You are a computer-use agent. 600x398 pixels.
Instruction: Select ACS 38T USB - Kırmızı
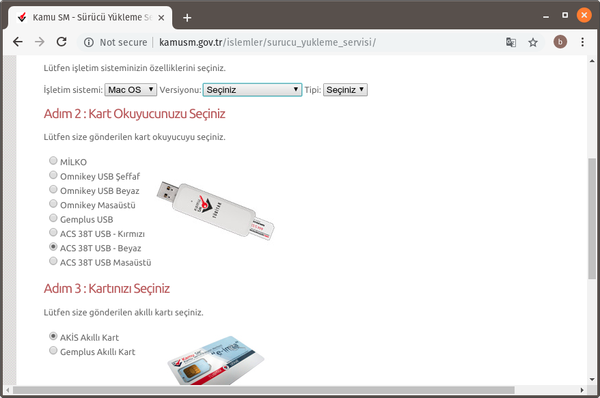[x=53, y=232]
